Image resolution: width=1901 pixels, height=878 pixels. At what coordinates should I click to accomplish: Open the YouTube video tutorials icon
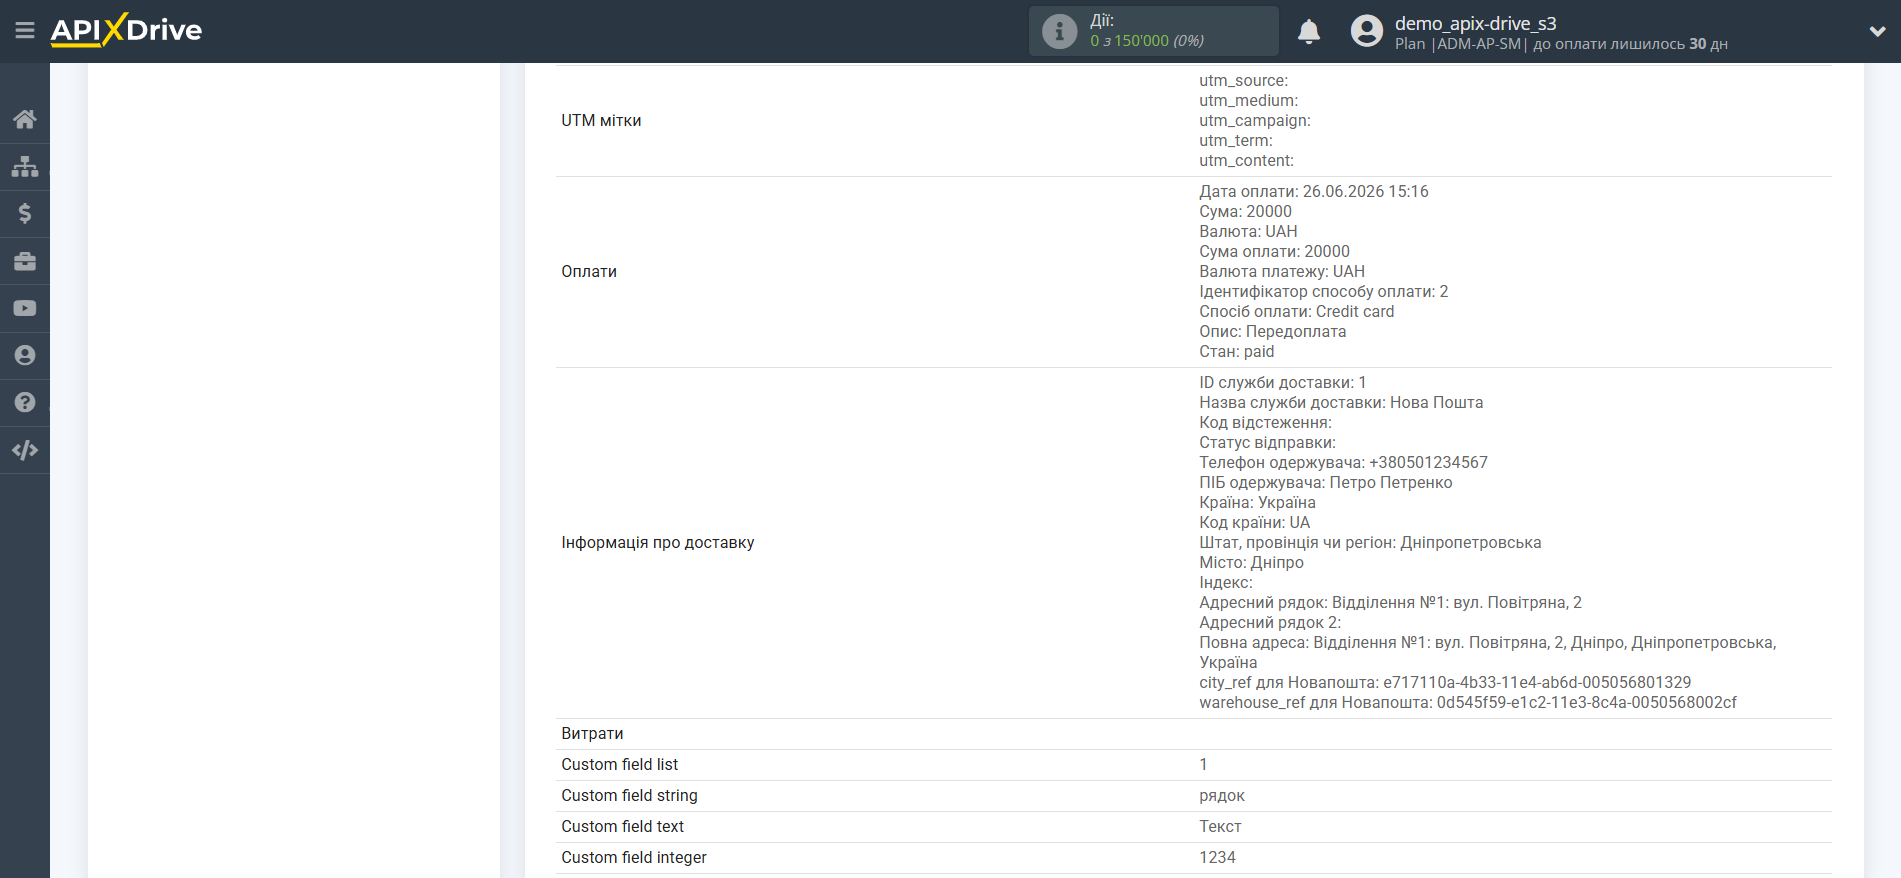25,308
